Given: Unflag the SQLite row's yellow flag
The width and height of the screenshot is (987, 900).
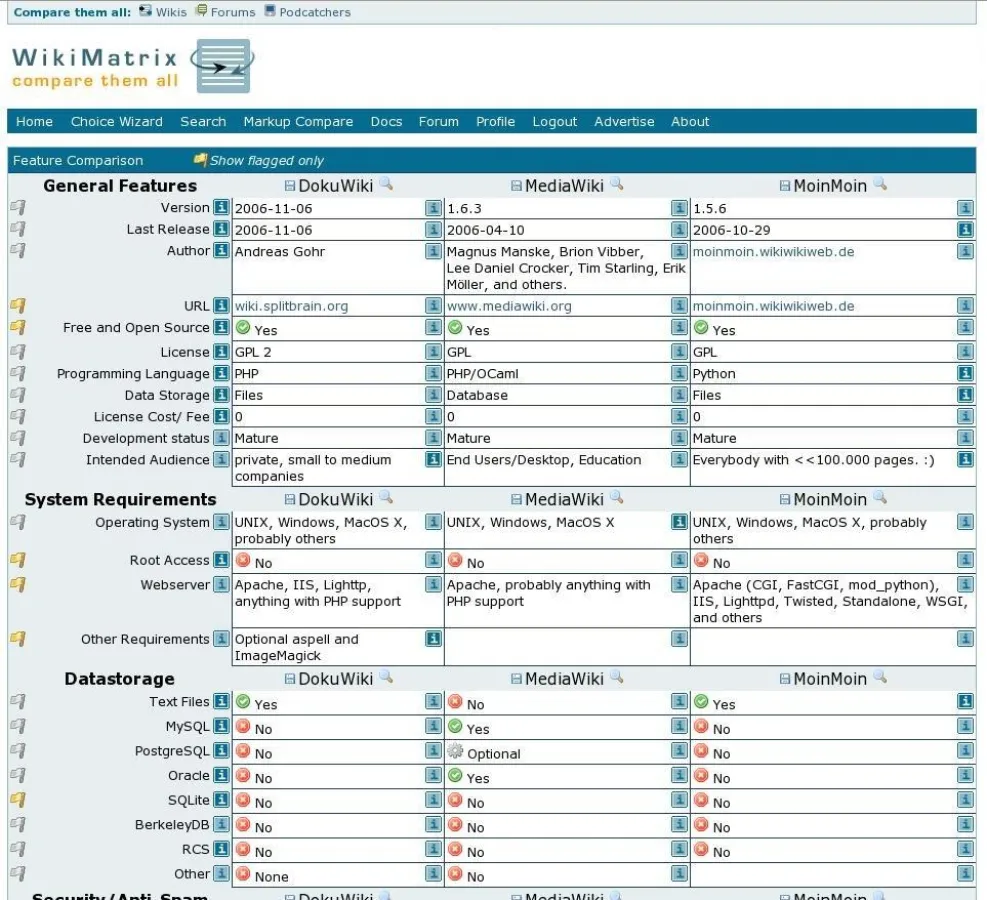Looking at the screenshot, I should click(x=17, y=800).
